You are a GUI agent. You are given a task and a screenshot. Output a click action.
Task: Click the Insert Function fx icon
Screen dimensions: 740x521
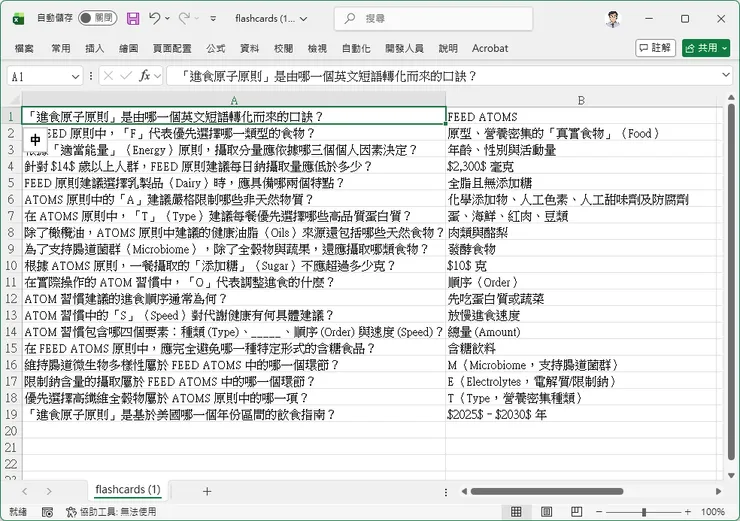tap(144, 76)
